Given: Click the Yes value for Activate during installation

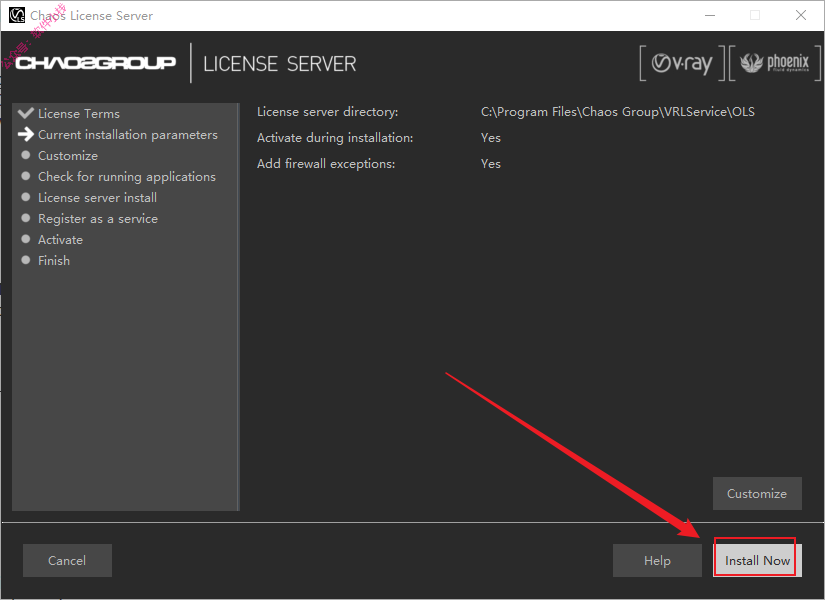Looking at the screenshot, I should (490, 138).
